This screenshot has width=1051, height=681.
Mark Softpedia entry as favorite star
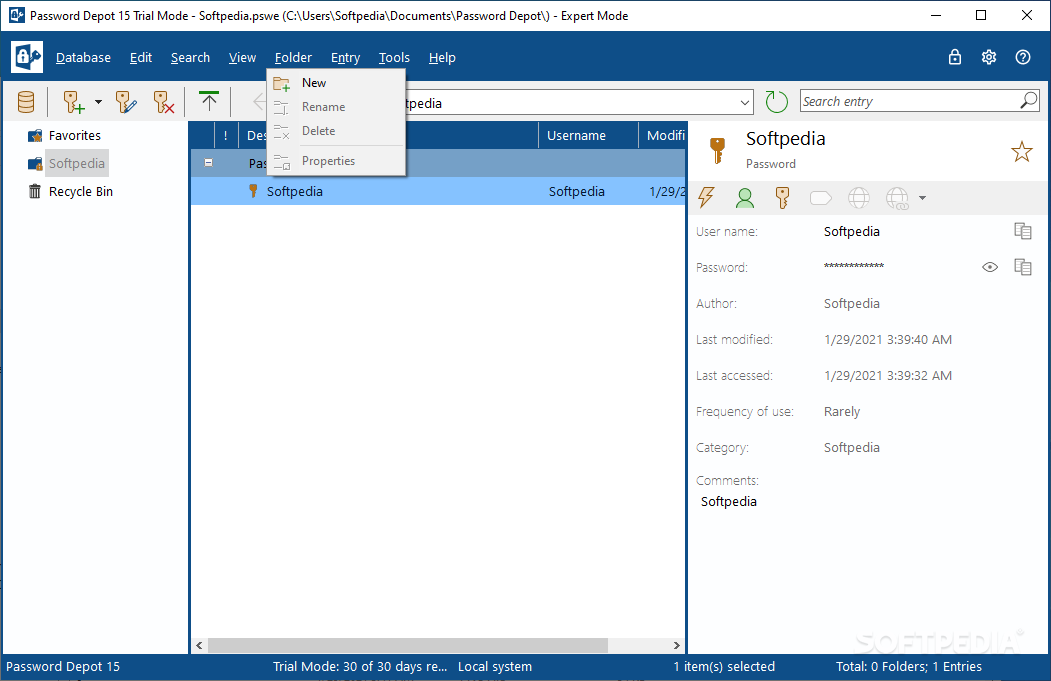[x=1022, y=151]
